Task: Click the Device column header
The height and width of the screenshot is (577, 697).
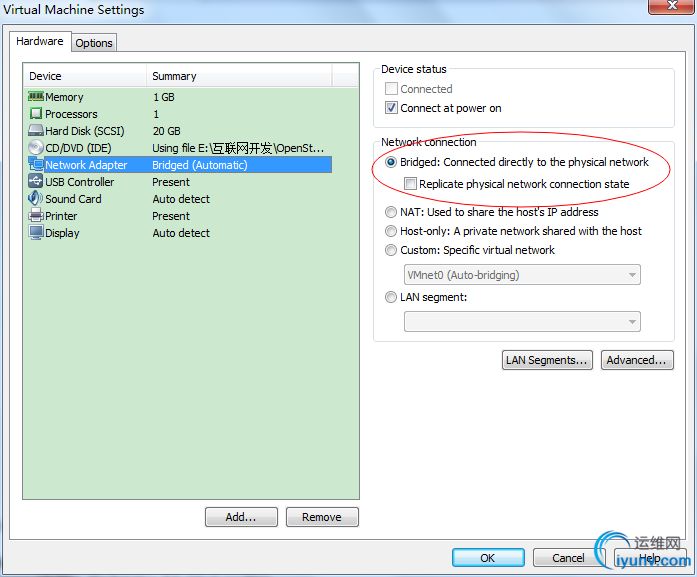Action: coord(85,76)
